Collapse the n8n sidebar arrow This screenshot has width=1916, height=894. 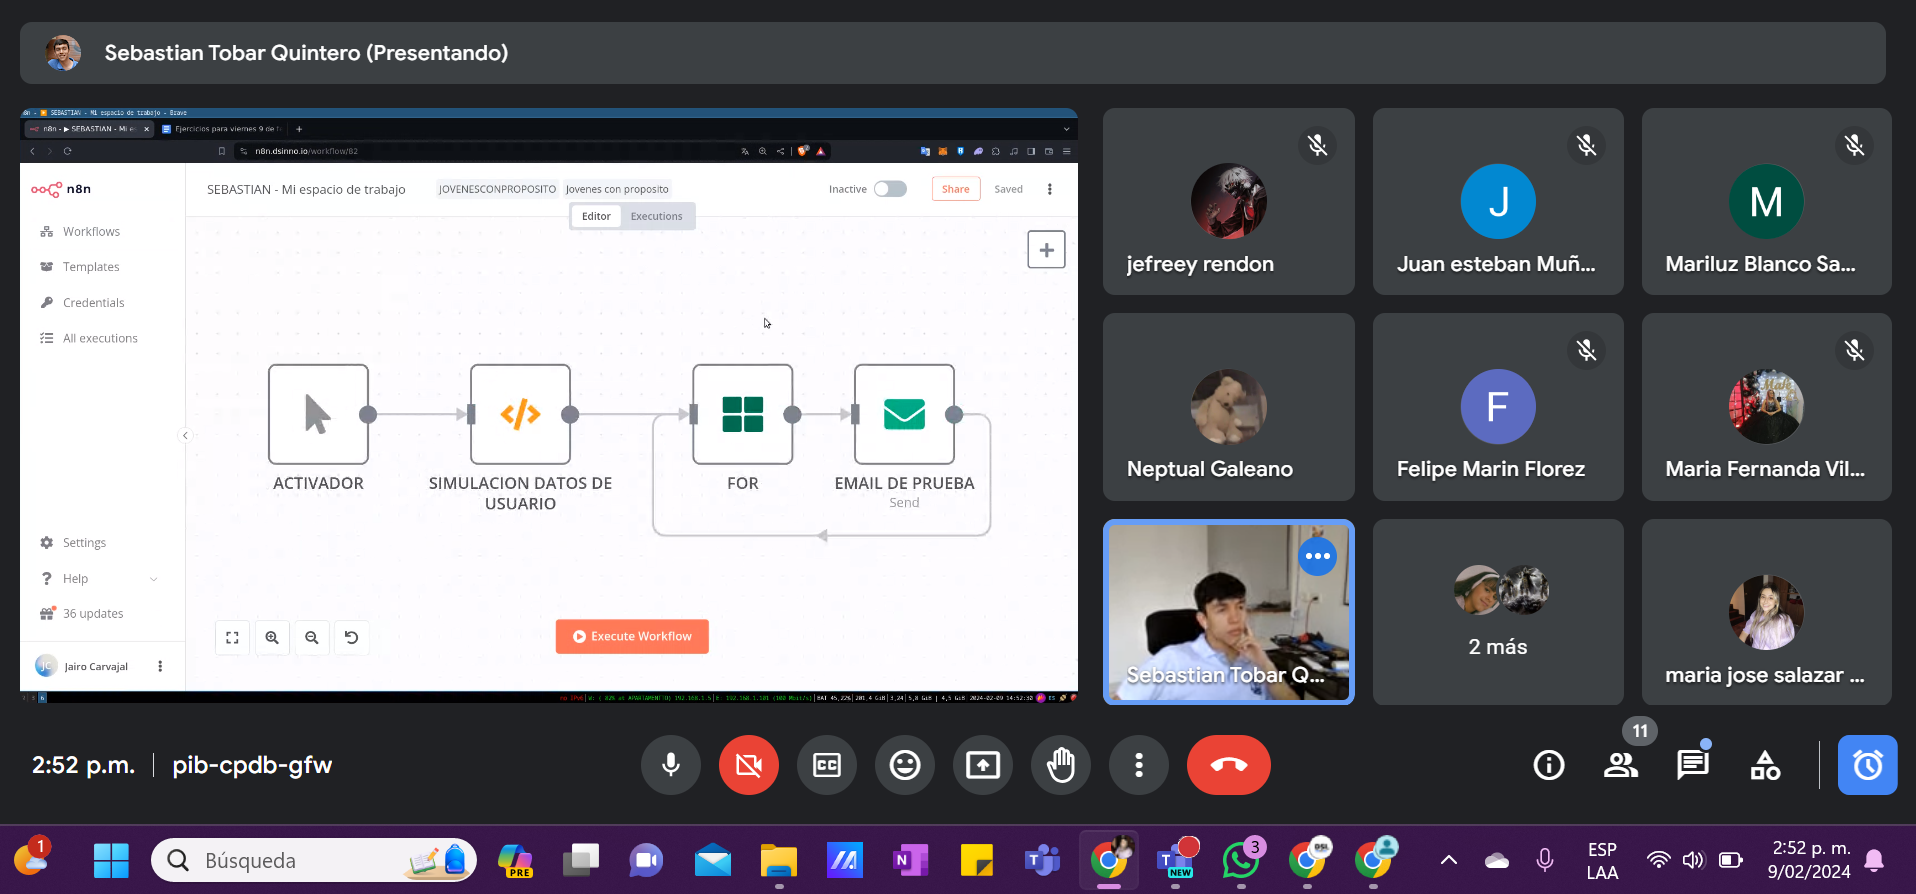pyautogui.click(x=185, y=435)
